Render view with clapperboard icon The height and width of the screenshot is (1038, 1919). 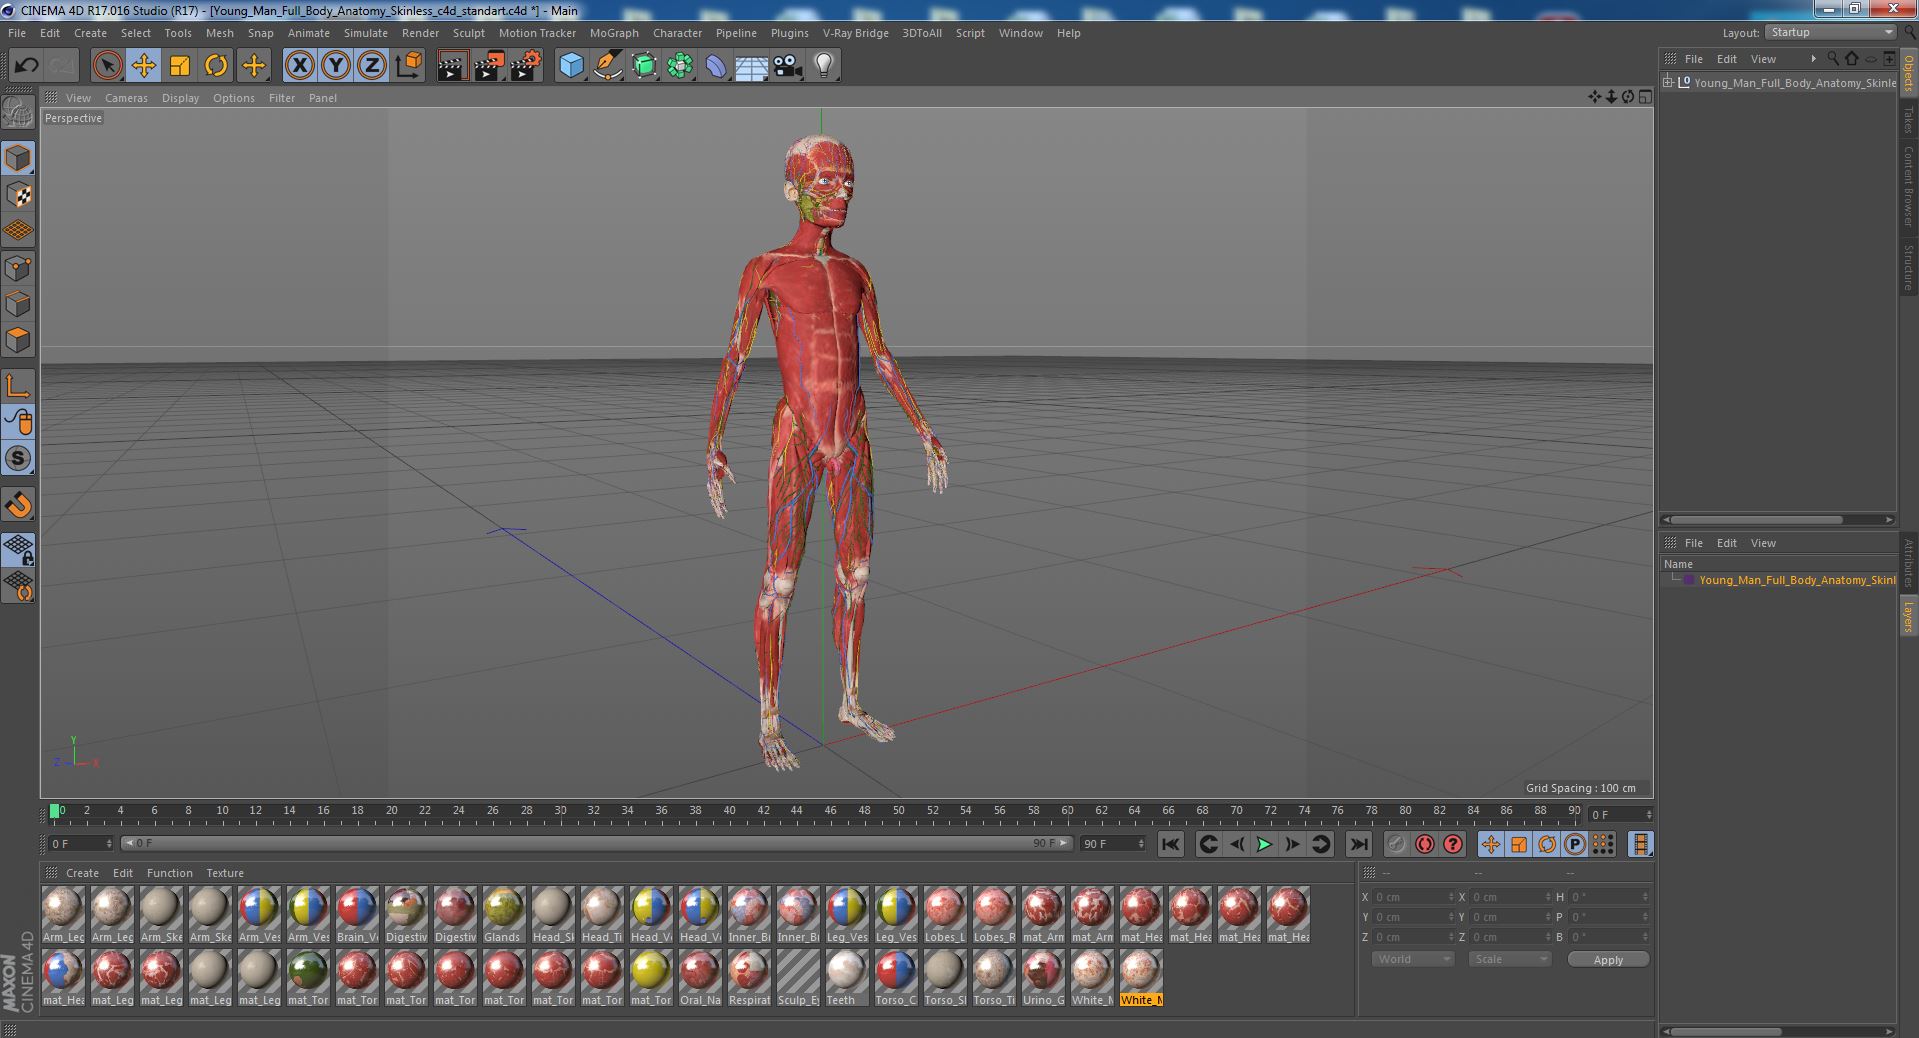pyautogui.click(x=452, y=66)
